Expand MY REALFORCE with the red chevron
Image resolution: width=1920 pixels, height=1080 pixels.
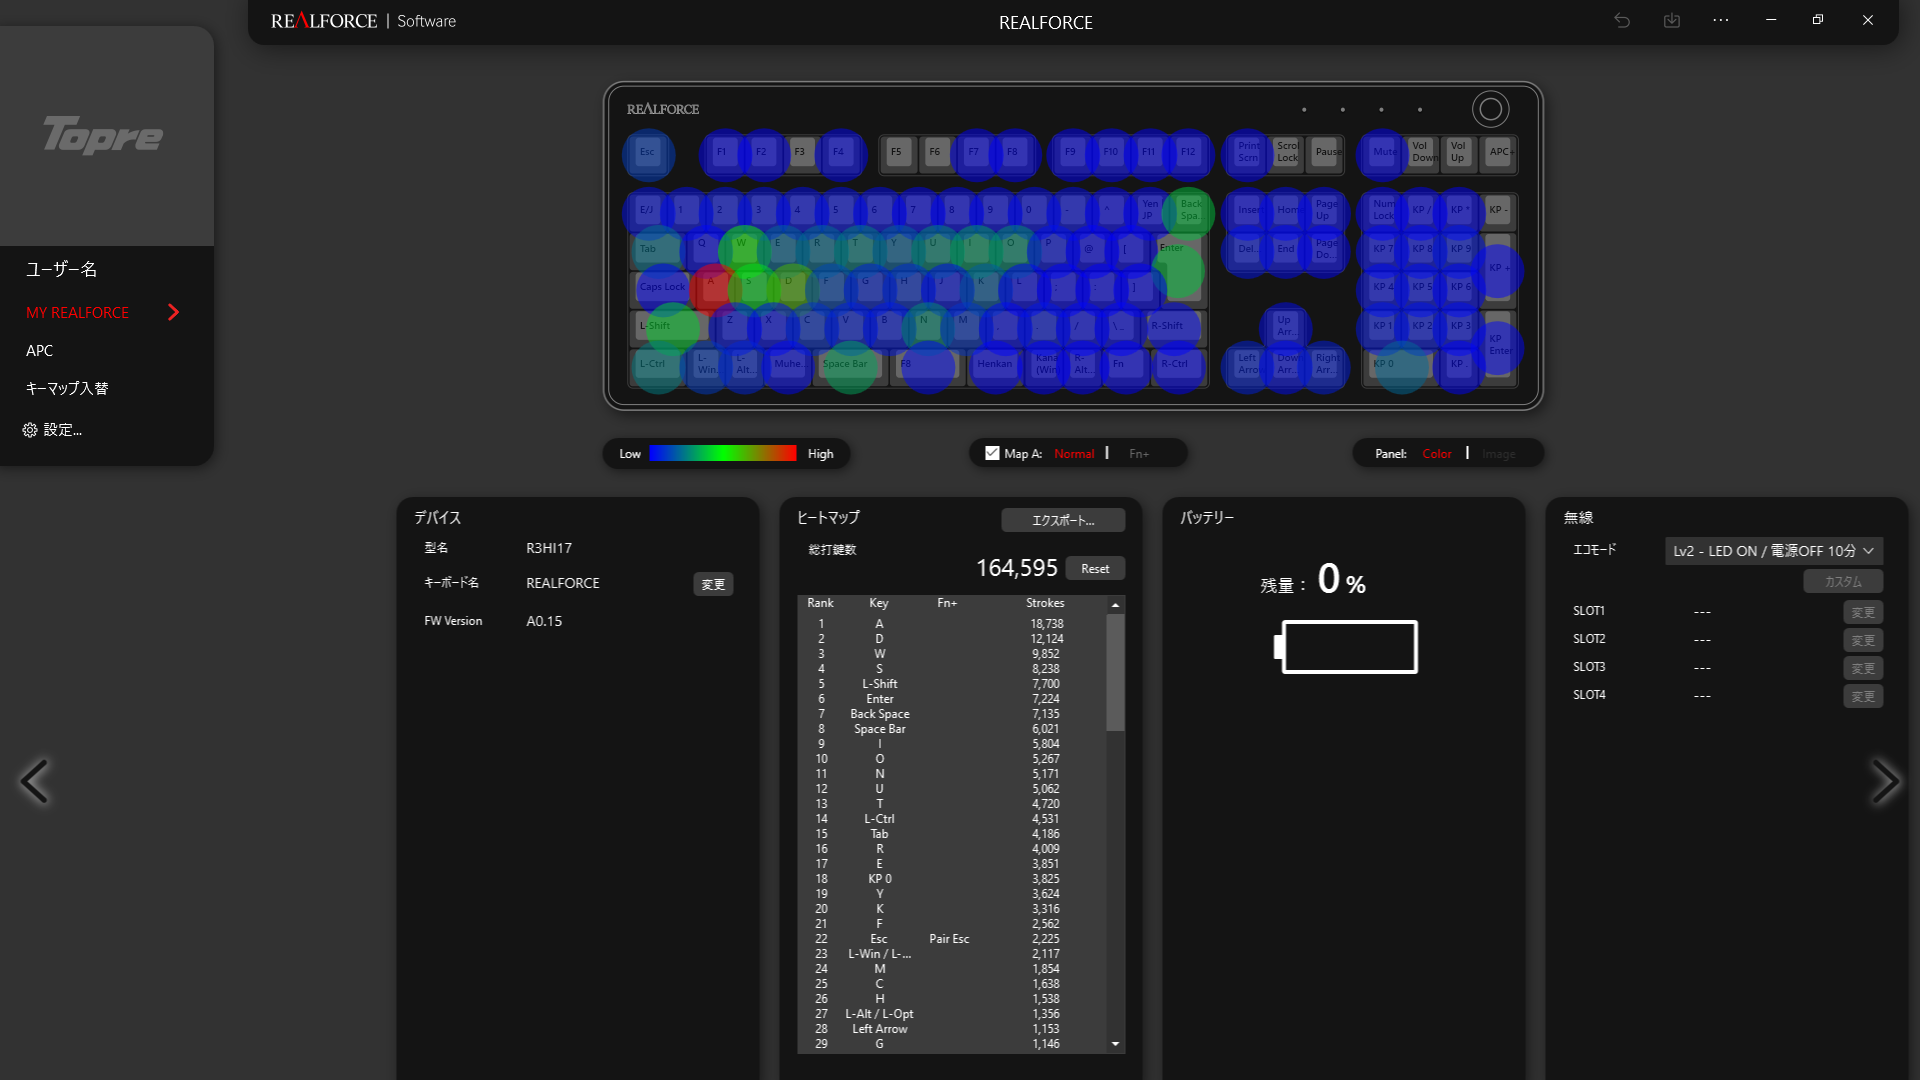(173, 312)
